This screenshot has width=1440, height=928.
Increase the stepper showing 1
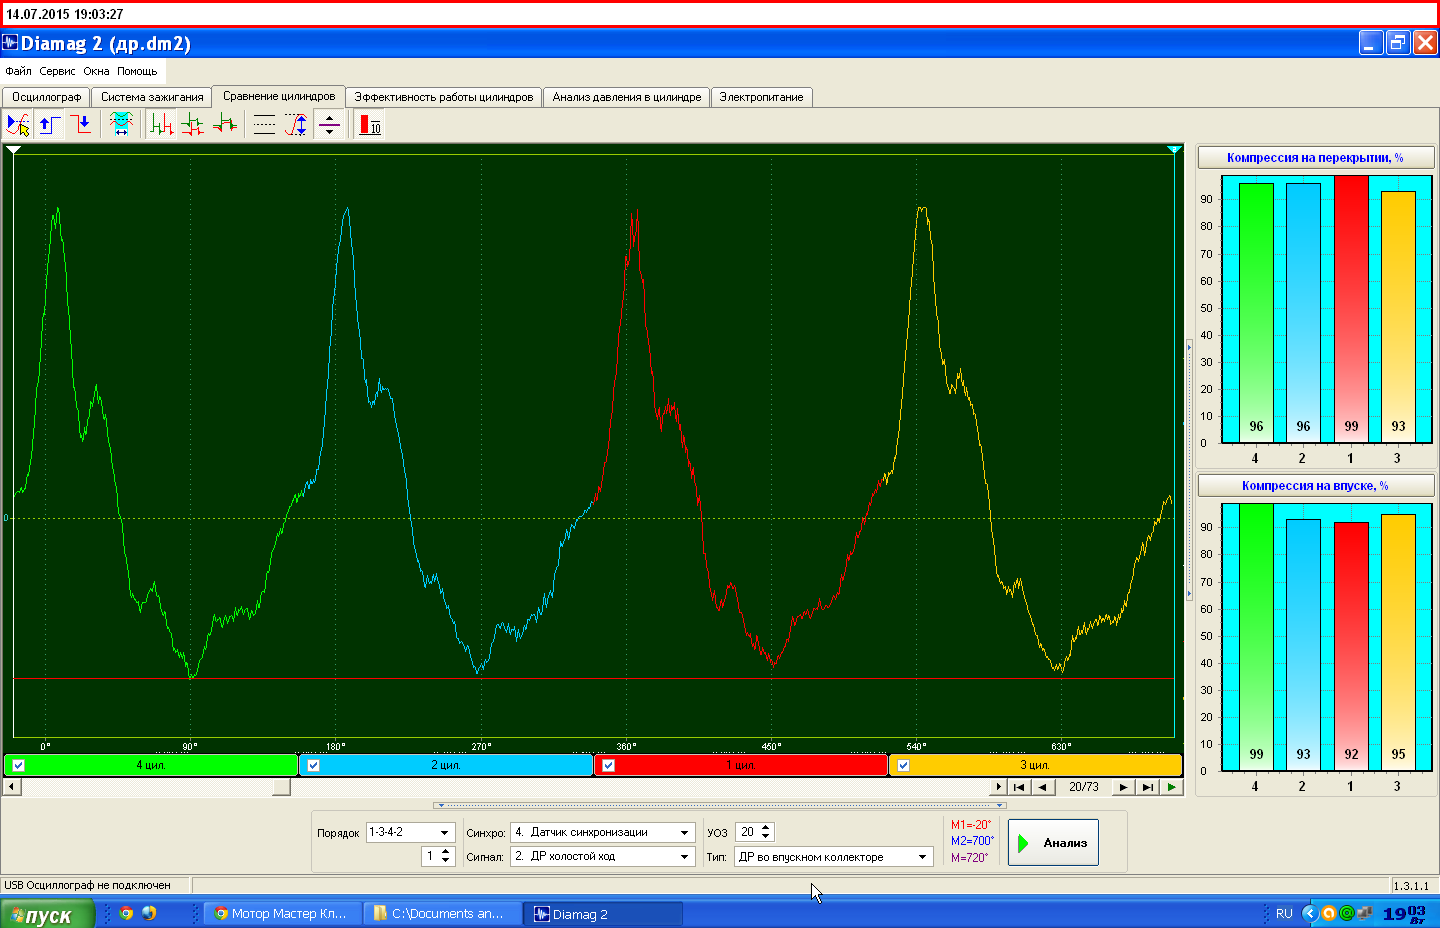click(446, 852)
